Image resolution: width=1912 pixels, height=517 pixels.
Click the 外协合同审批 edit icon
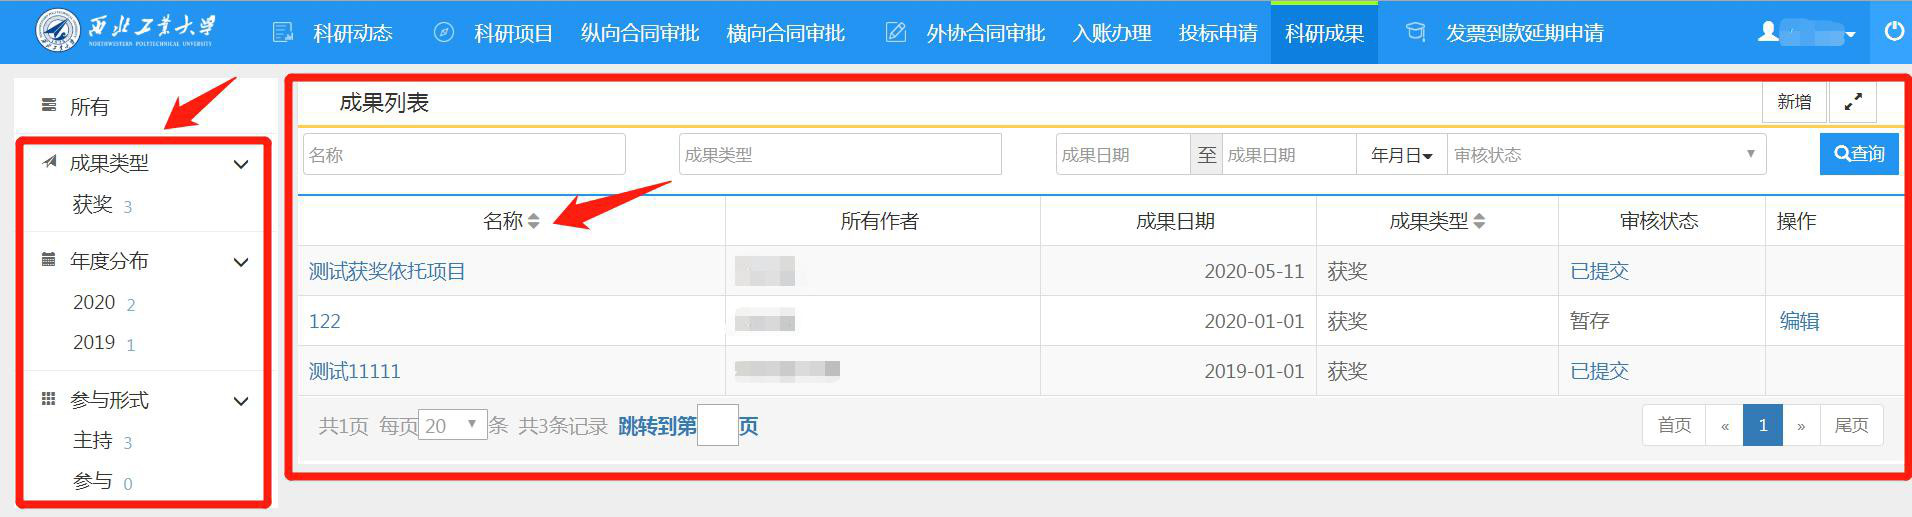(x=896, y=33)
